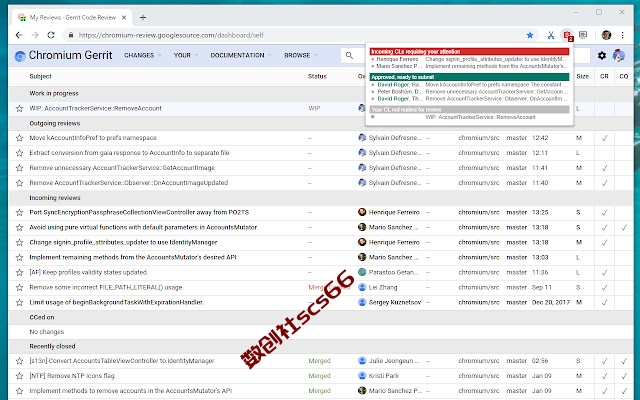Select the My Reviews browser tab
The height and width of the screenshot is (400, 640).
pyautogui.click(x=72, y=18)
